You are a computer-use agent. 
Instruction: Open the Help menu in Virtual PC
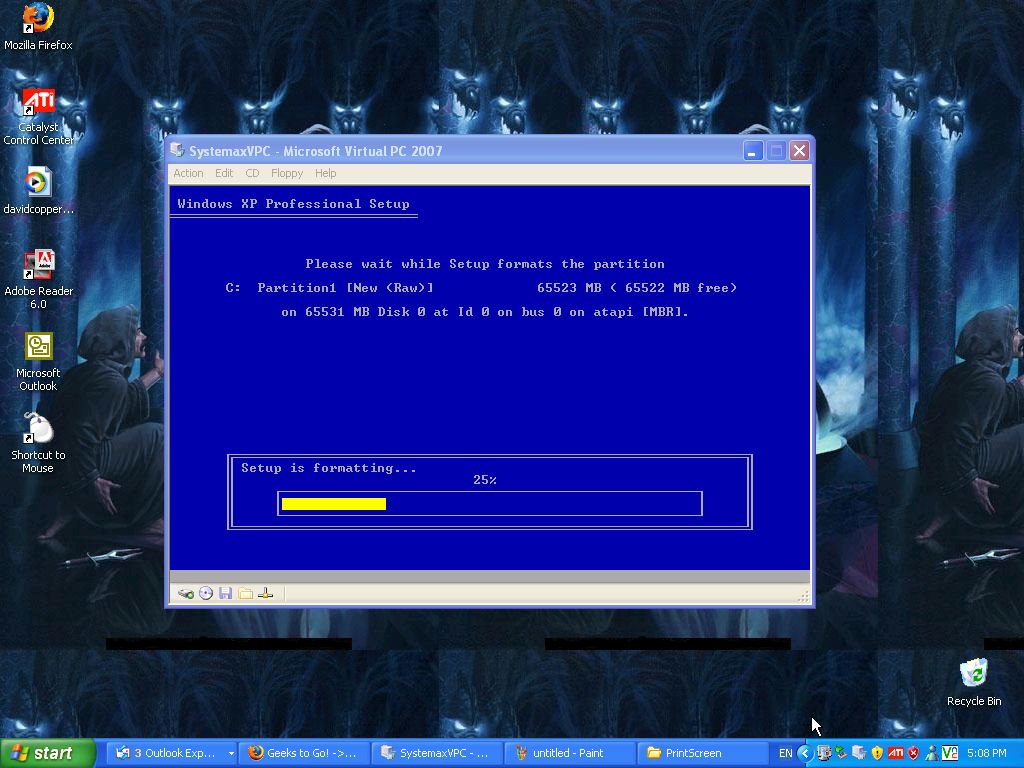pos(325,173)
